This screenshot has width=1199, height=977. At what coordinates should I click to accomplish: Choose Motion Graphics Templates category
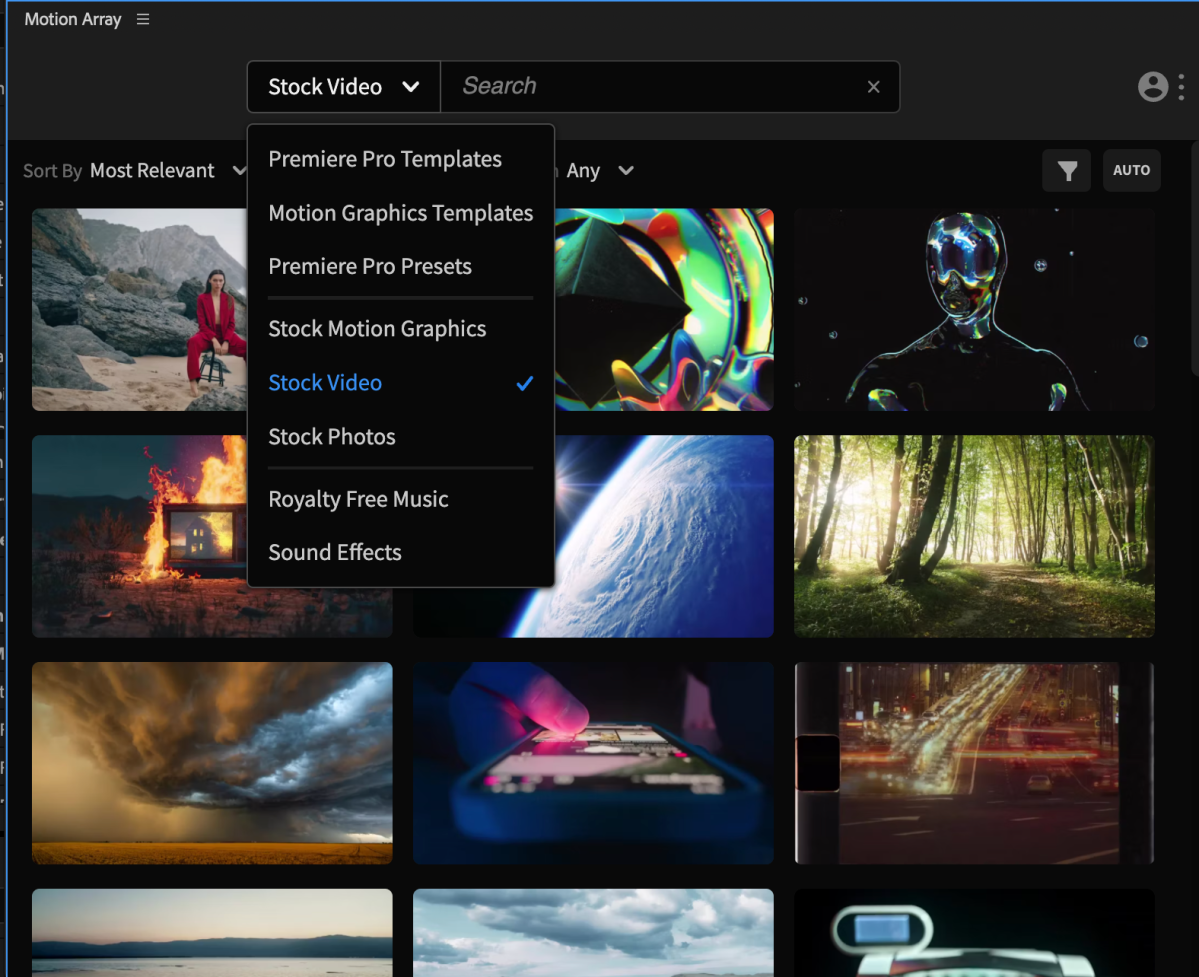coord(401,213)
